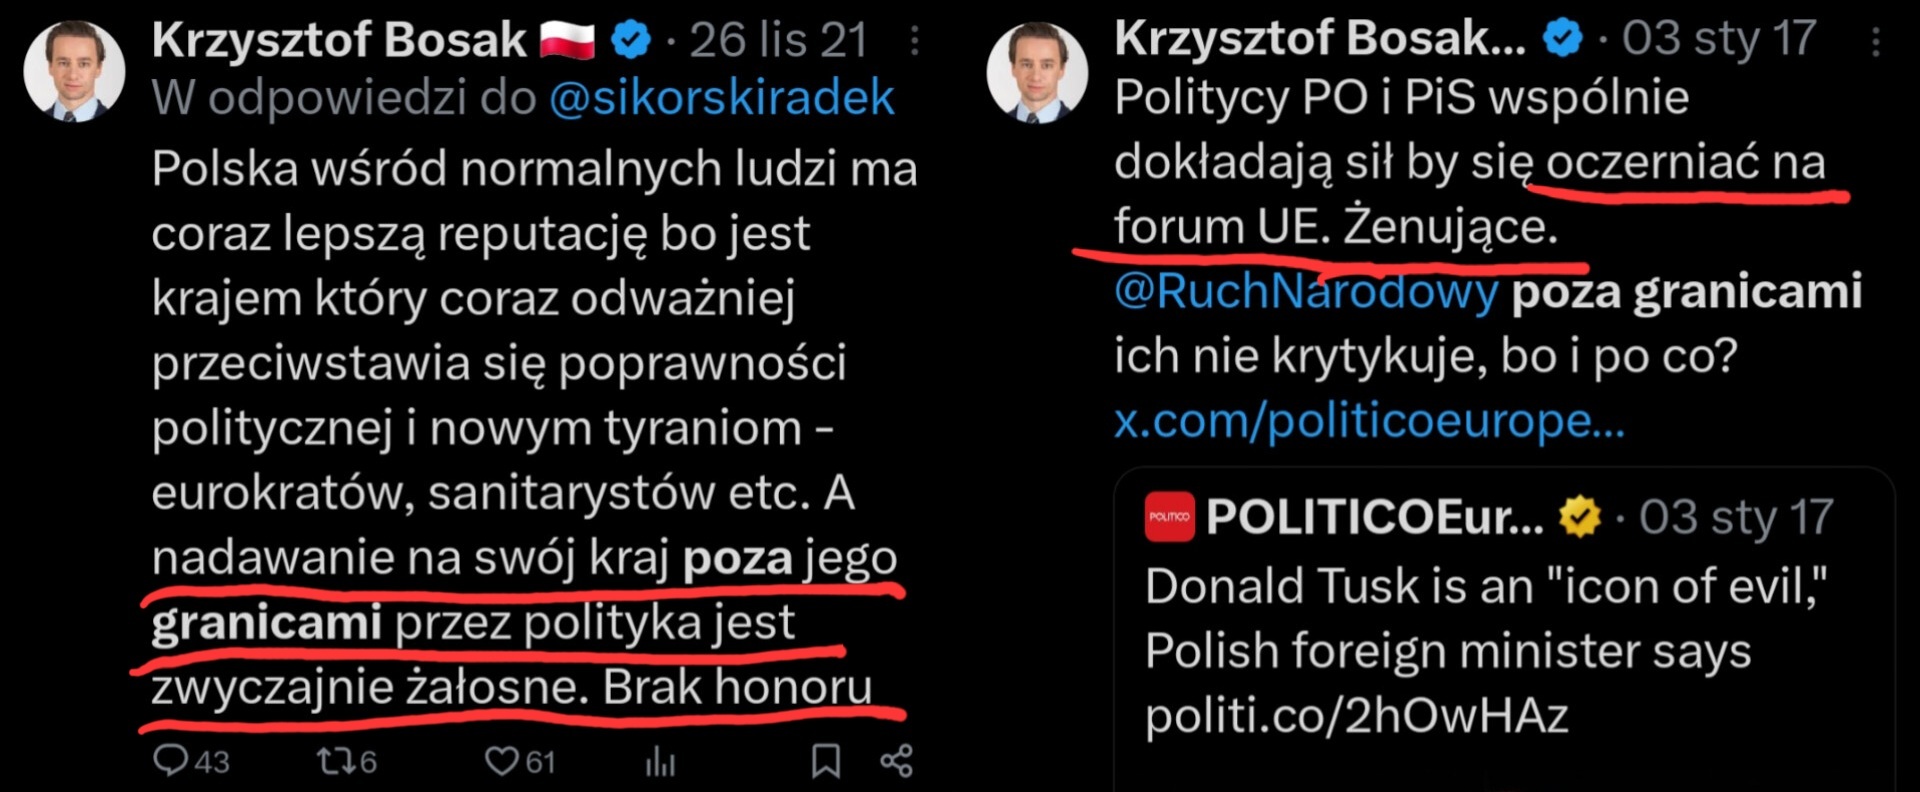Click the @sikorskiradek mention link
Image resolution: width=1920 pixels, height=792 pixels.
click(721, 98)
